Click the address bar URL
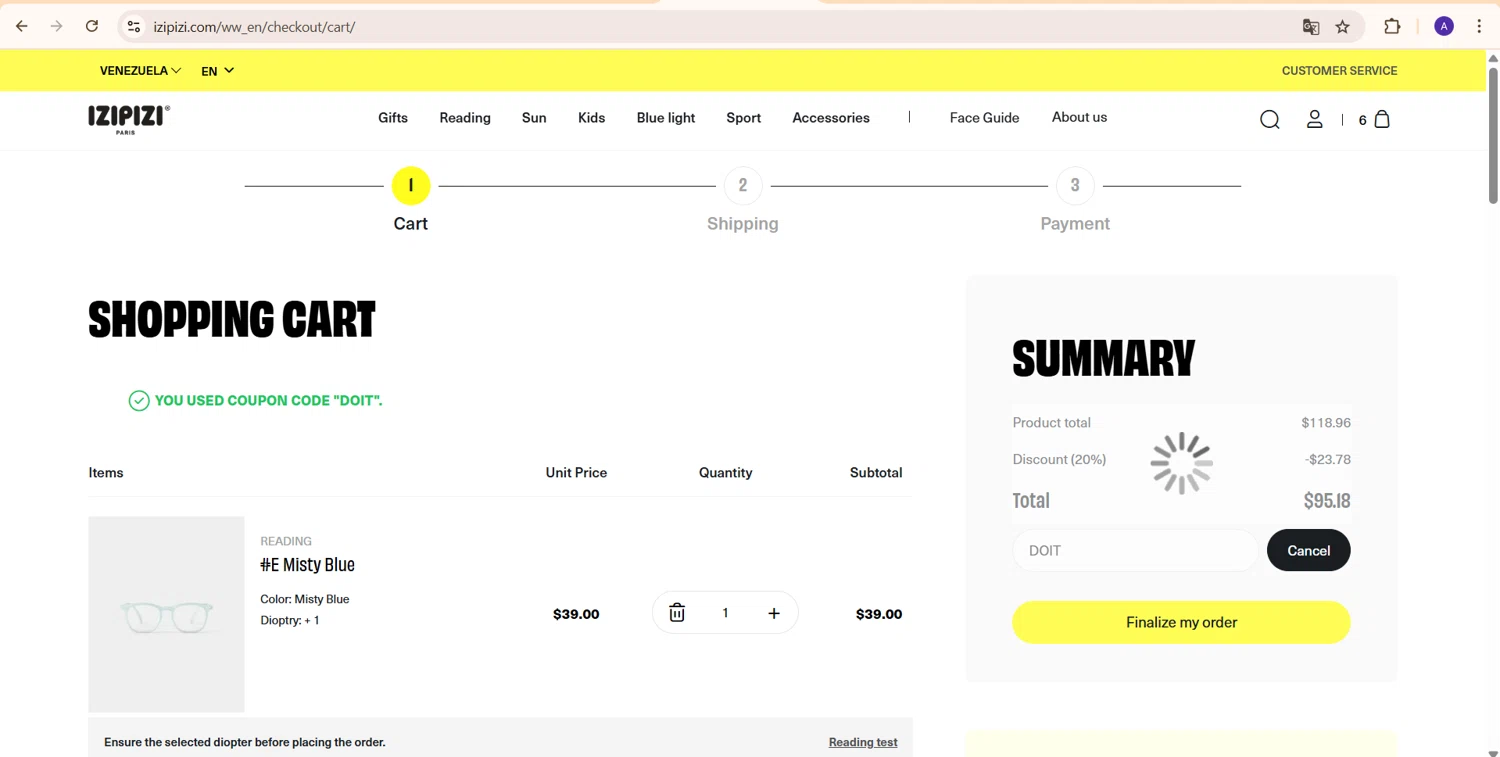Viewport: 1500px width, 757px height. tap(254, 27)
